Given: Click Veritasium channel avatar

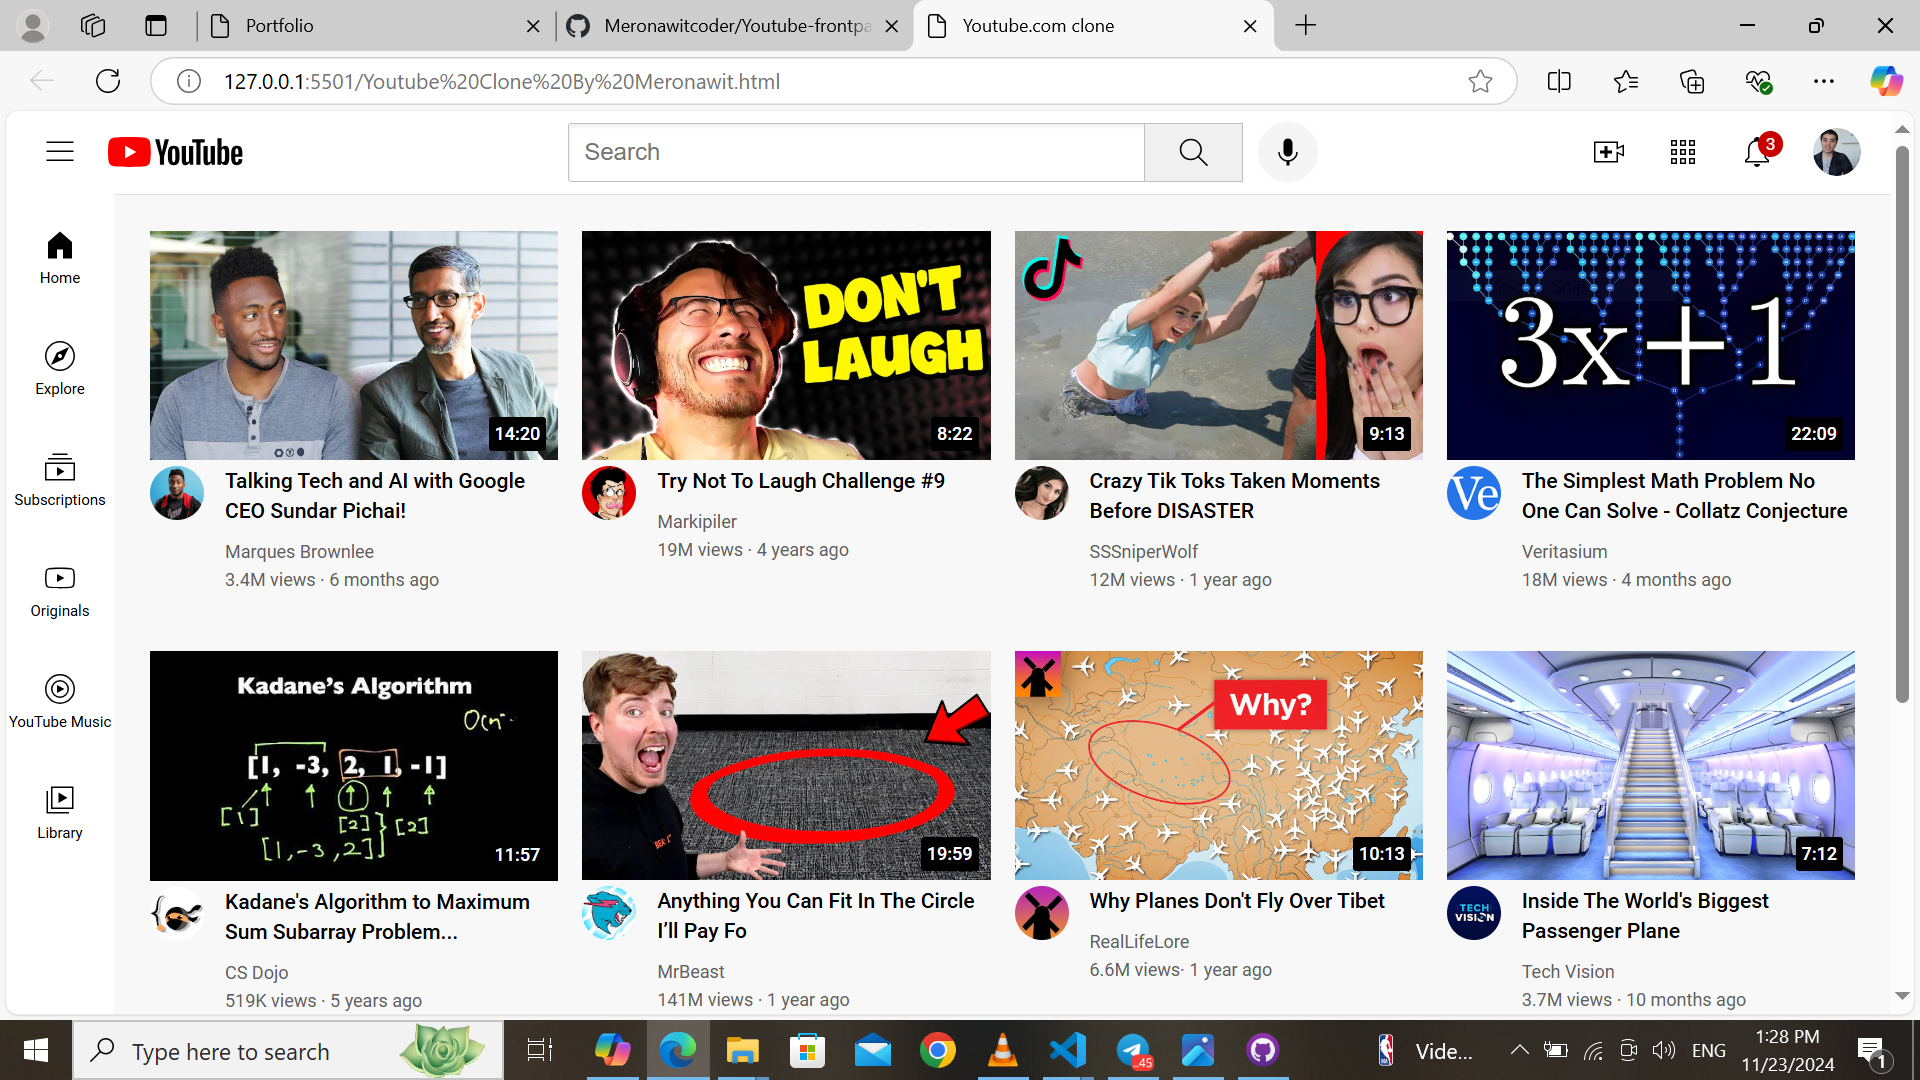Looking at the screenshot, I should click(1473, 493).
